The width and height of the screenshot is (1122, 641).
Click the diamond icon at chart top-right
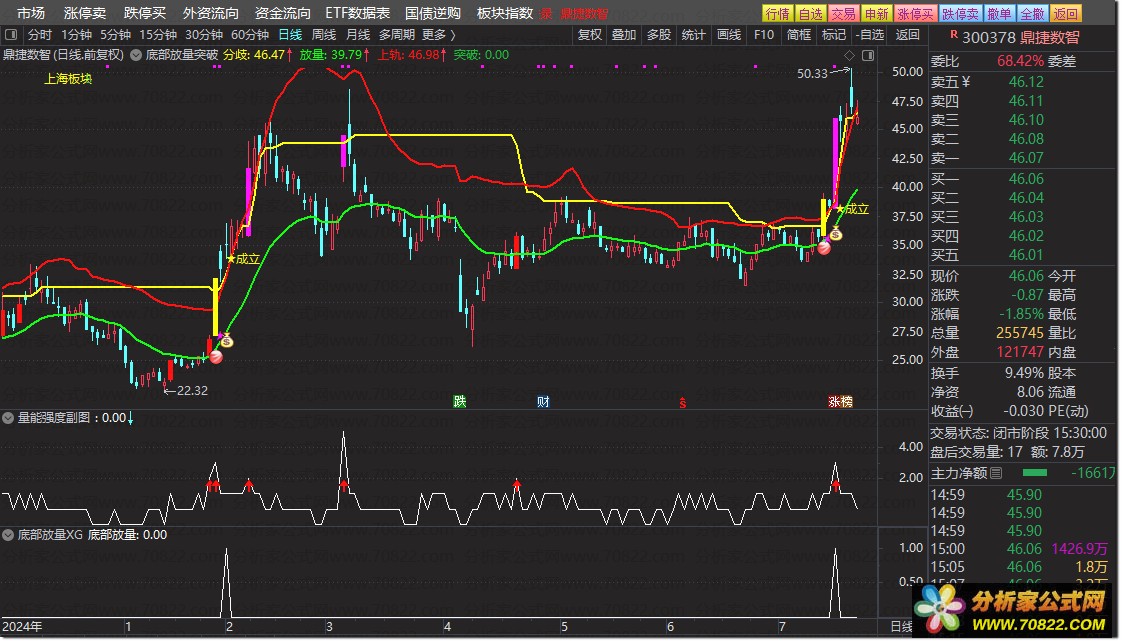tap(849, 55)
